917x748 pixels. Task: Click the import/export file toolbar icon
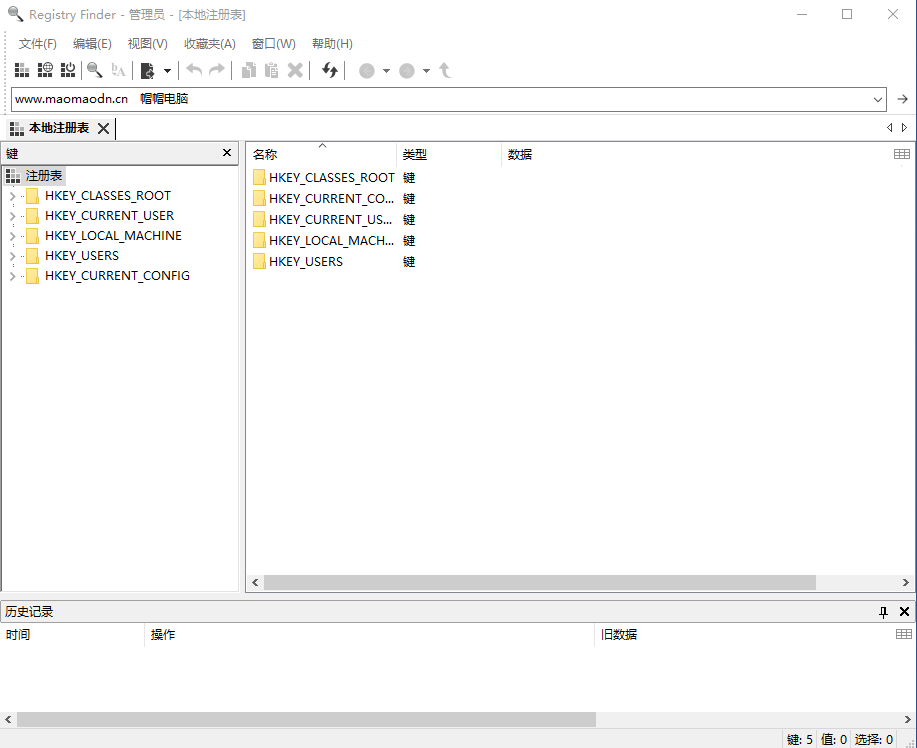147,70
